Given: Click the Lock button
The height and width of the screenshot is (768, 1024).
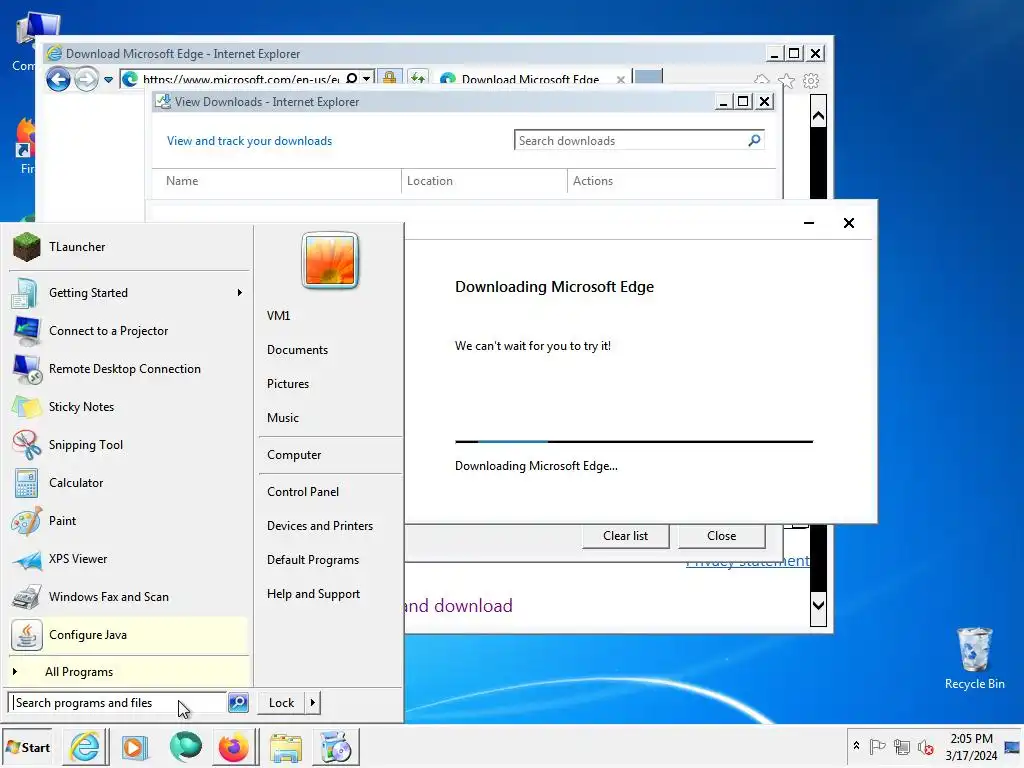Looking at the screenshot, I should [281, 703].
